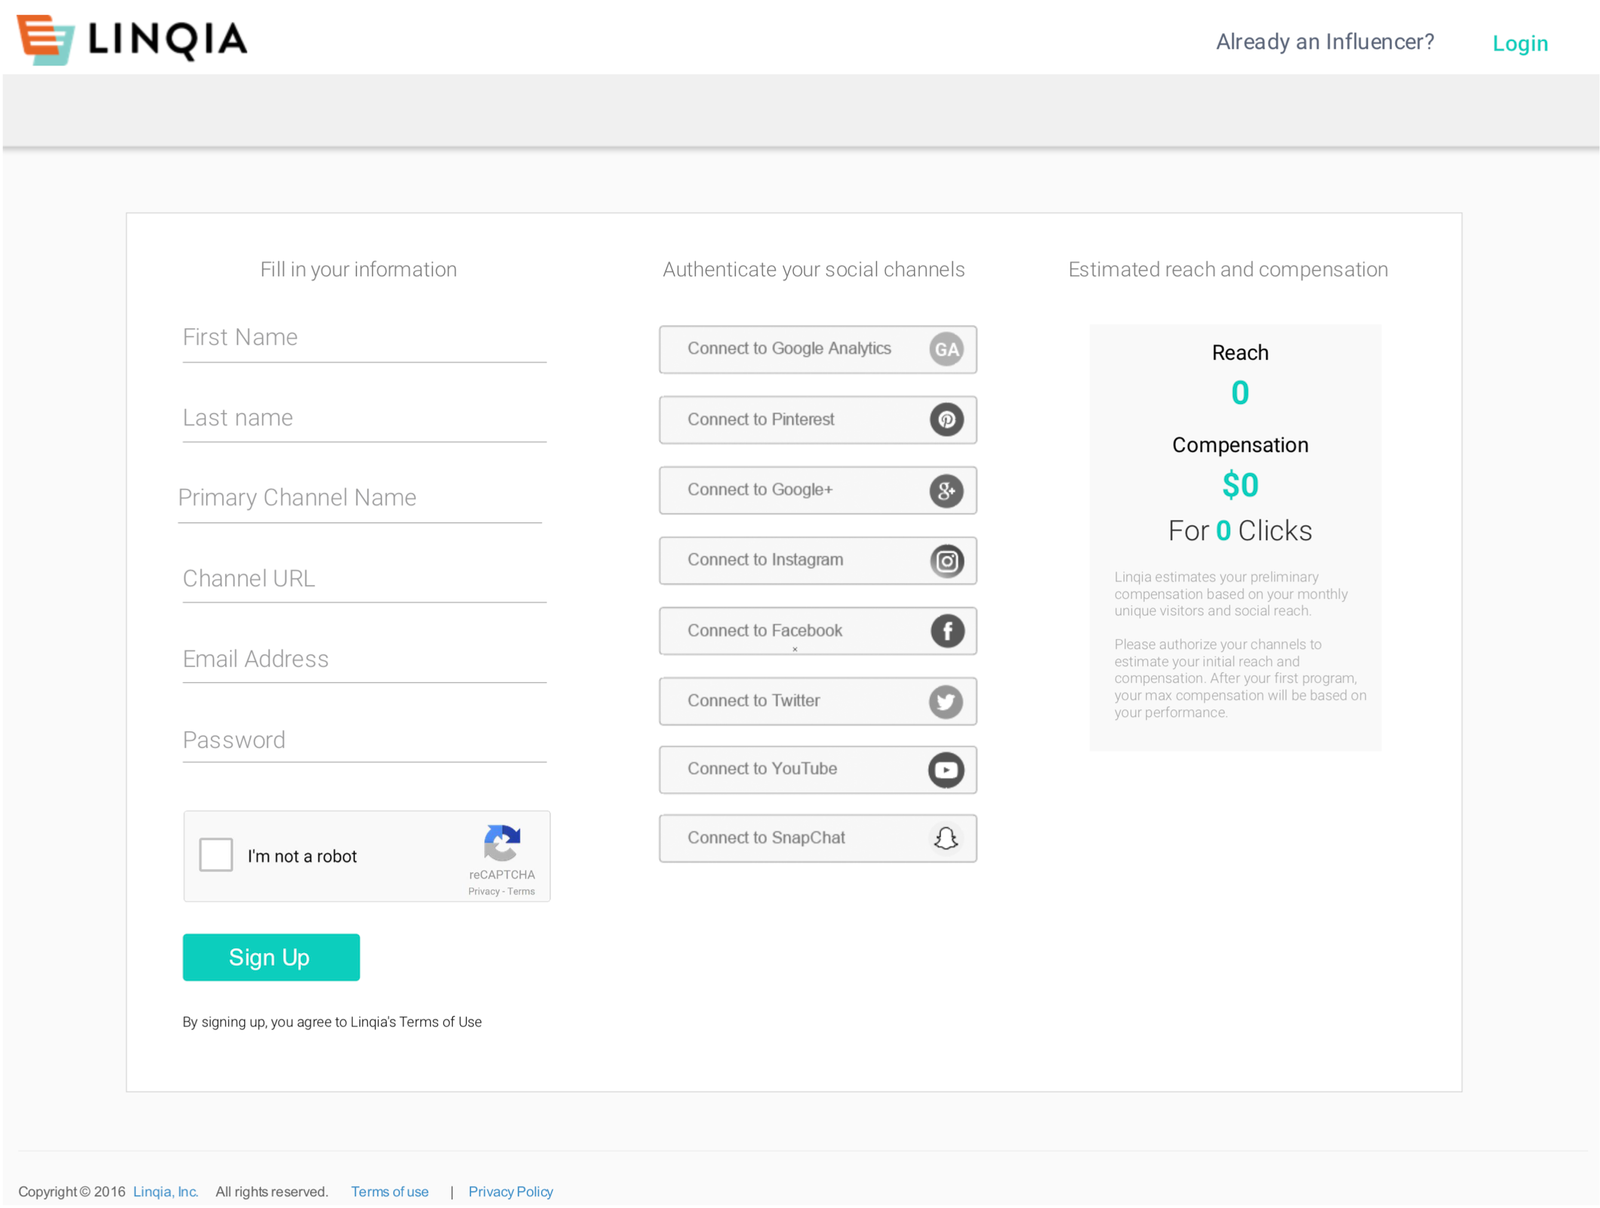Screen dimensions: 1600x1208
Task: Open the Login link
Action: [1520, 43]
